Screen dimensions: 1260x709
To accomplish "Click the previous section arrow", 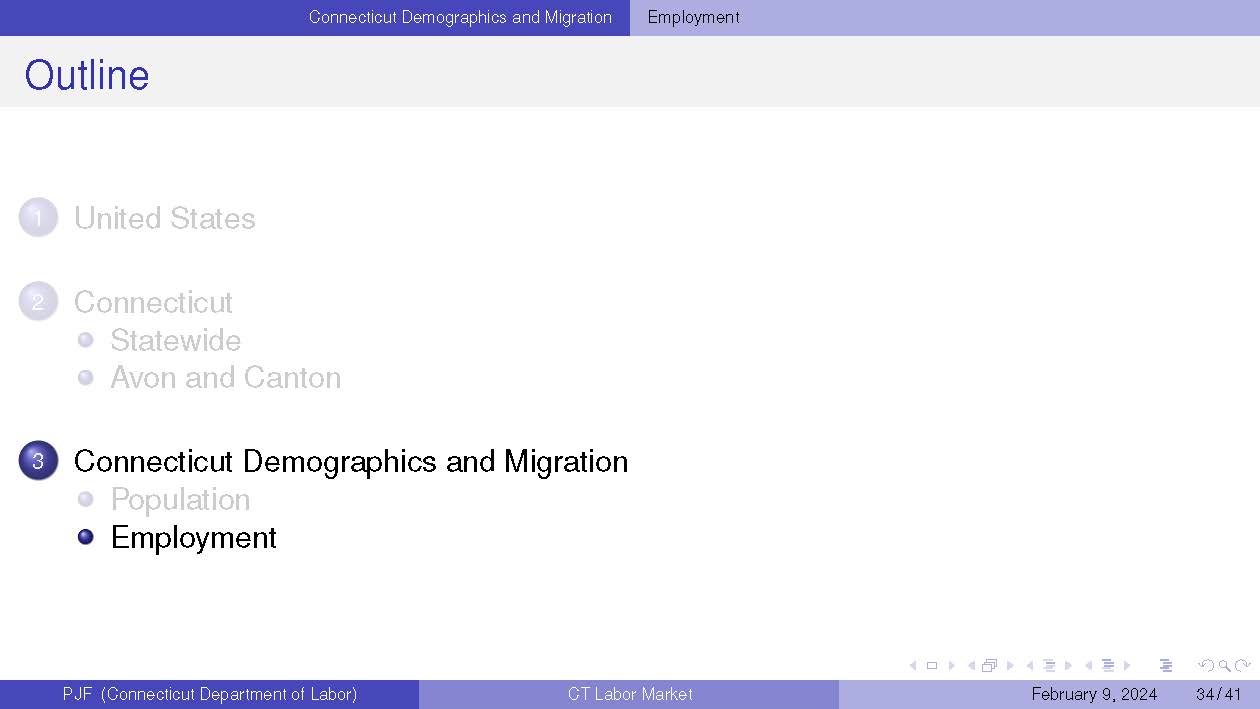I will coord(1088,666).
